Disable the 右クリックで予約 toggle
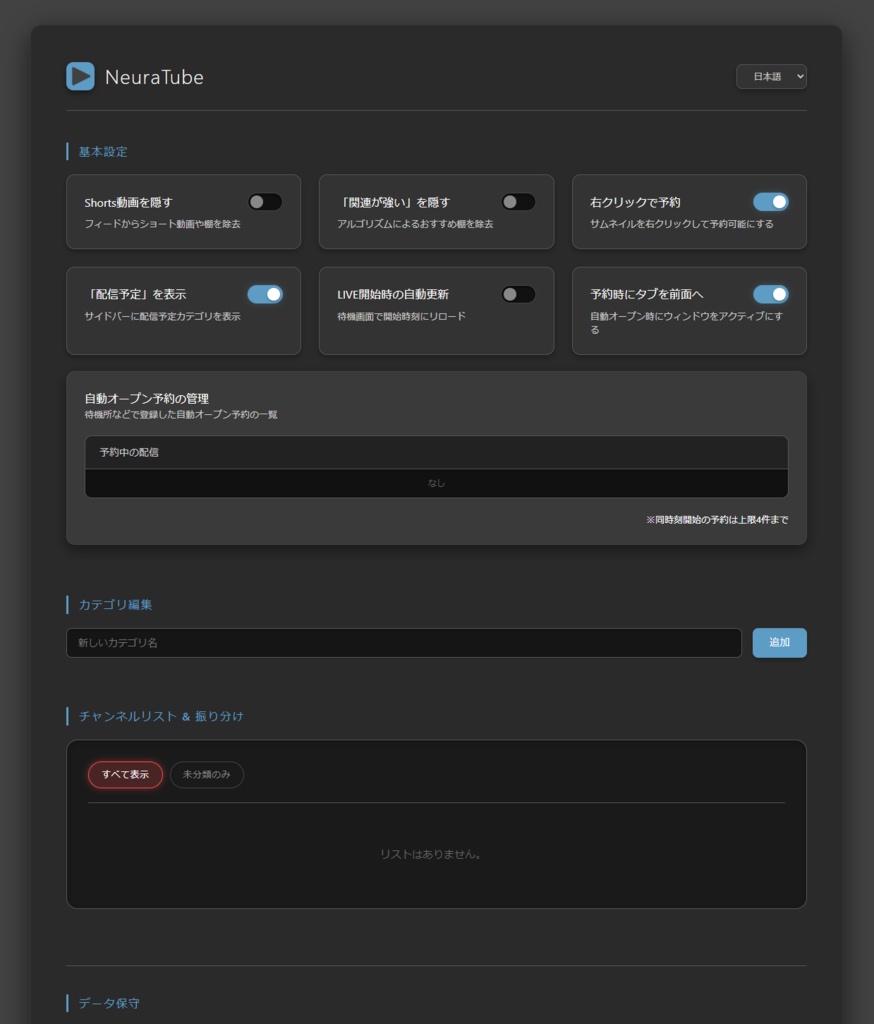The width and height of the screenshot is (874, 1024). [771, 202]
